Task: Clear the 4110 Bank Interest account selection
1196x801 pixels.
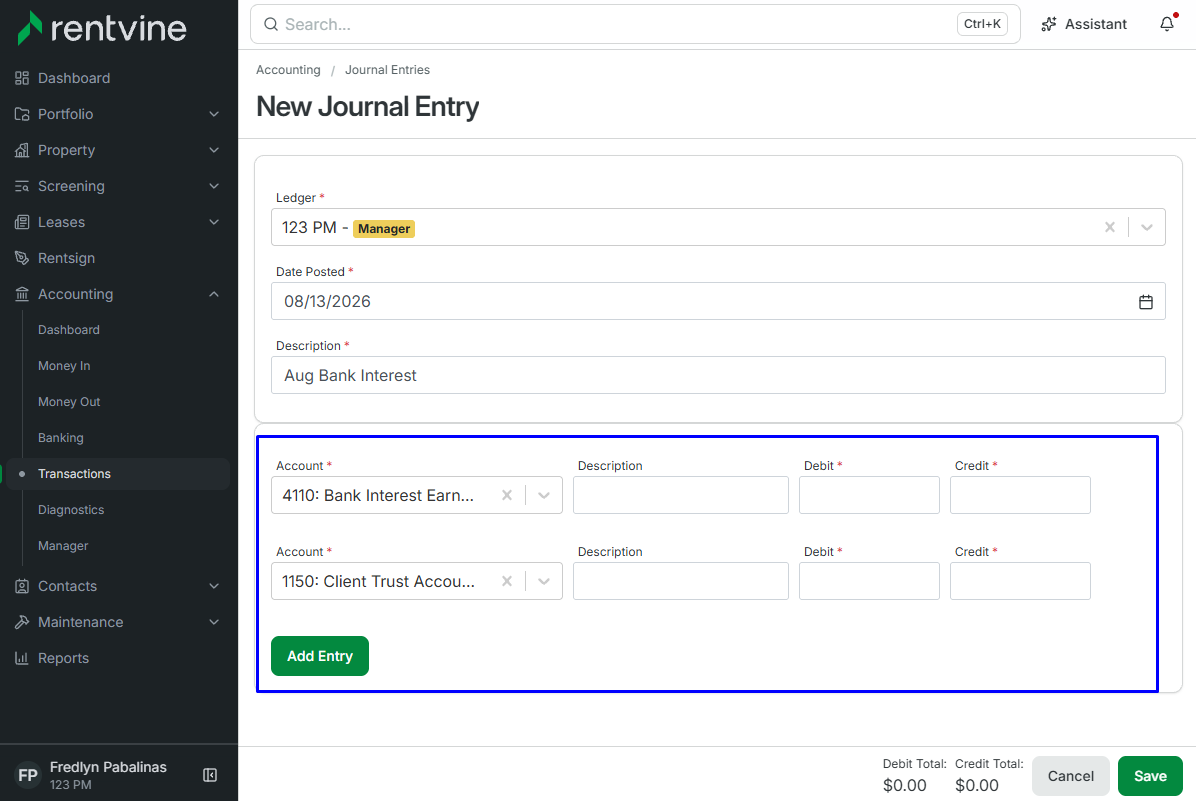Action: coord(506,495)
